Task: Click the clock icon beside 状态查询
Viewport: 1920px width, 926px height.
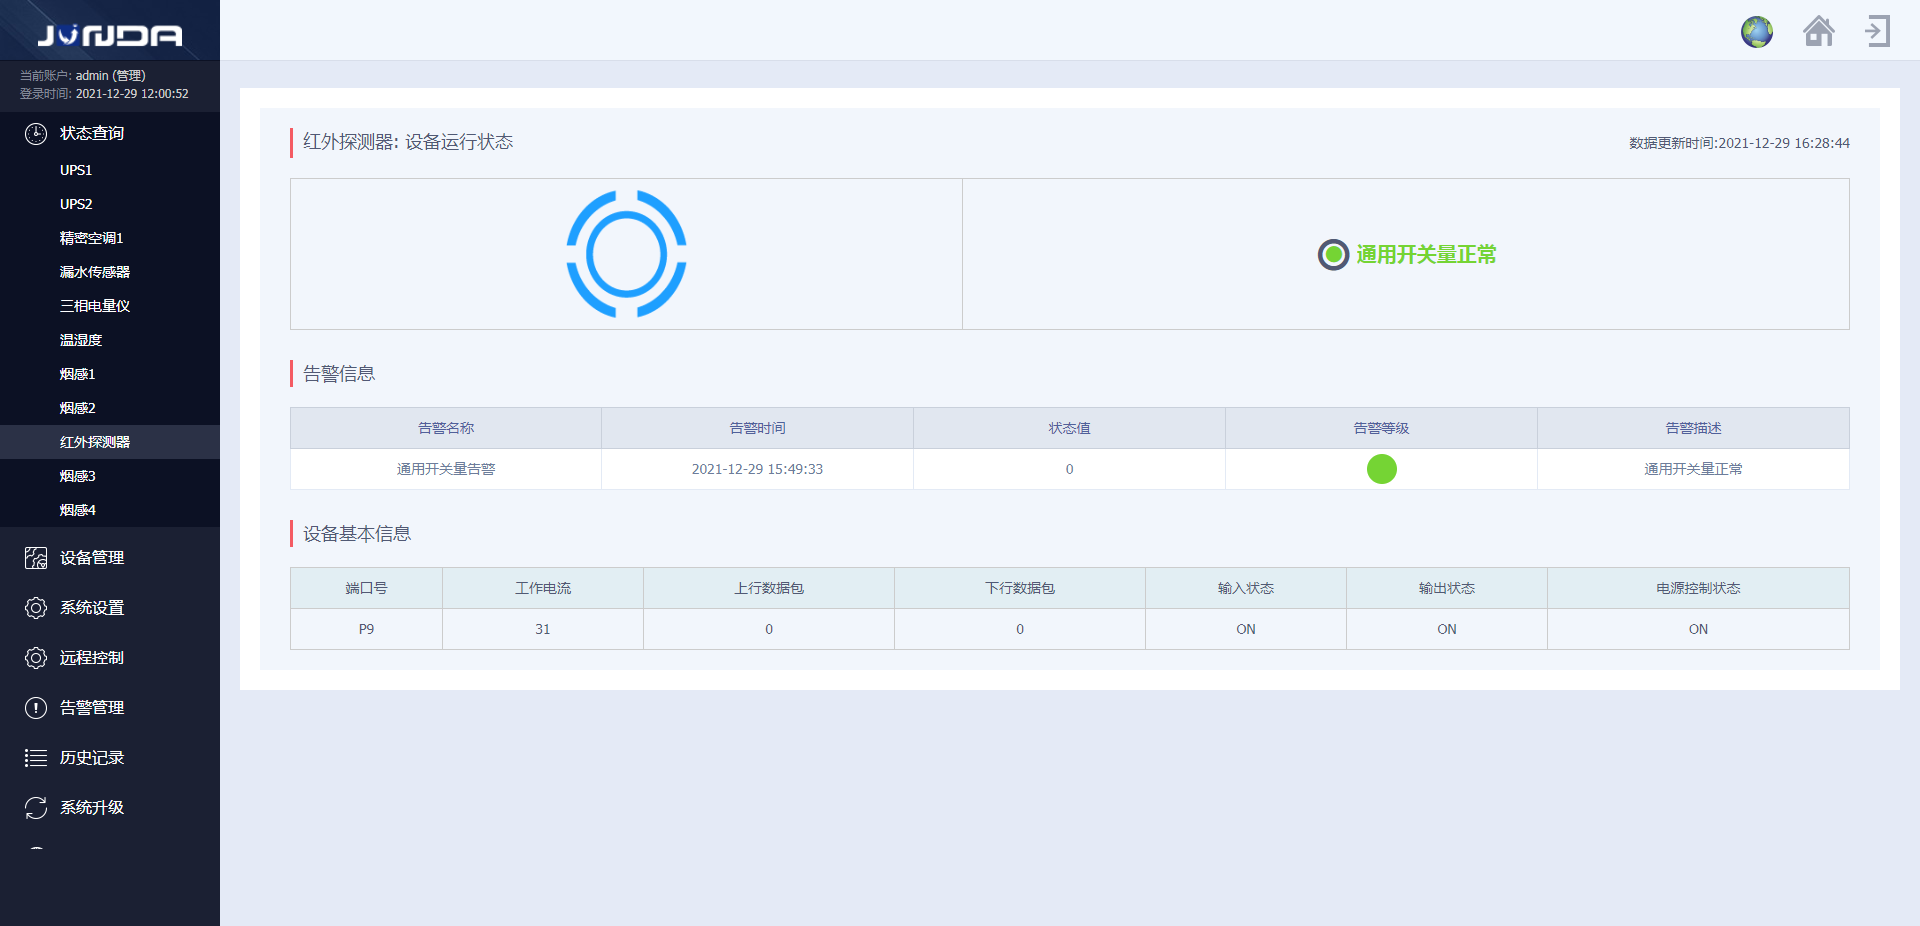Action: click(36, 134)
